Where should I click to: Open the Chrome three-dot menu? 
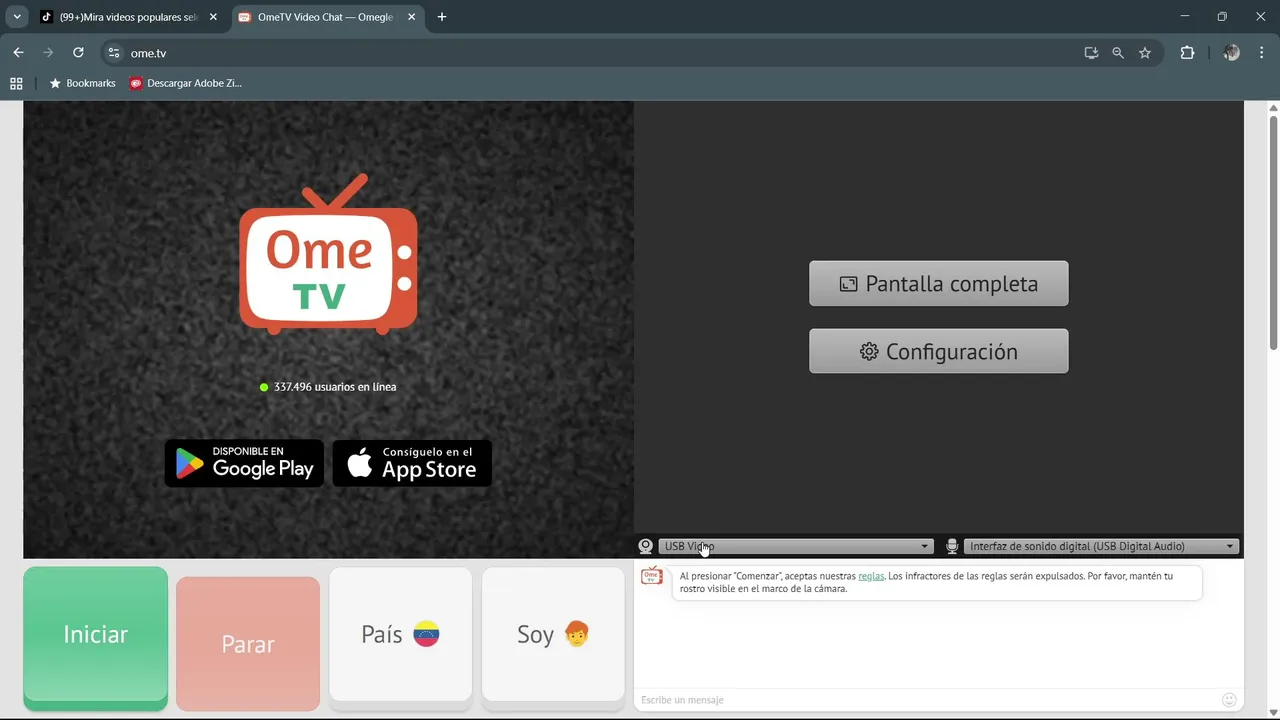1262,53
